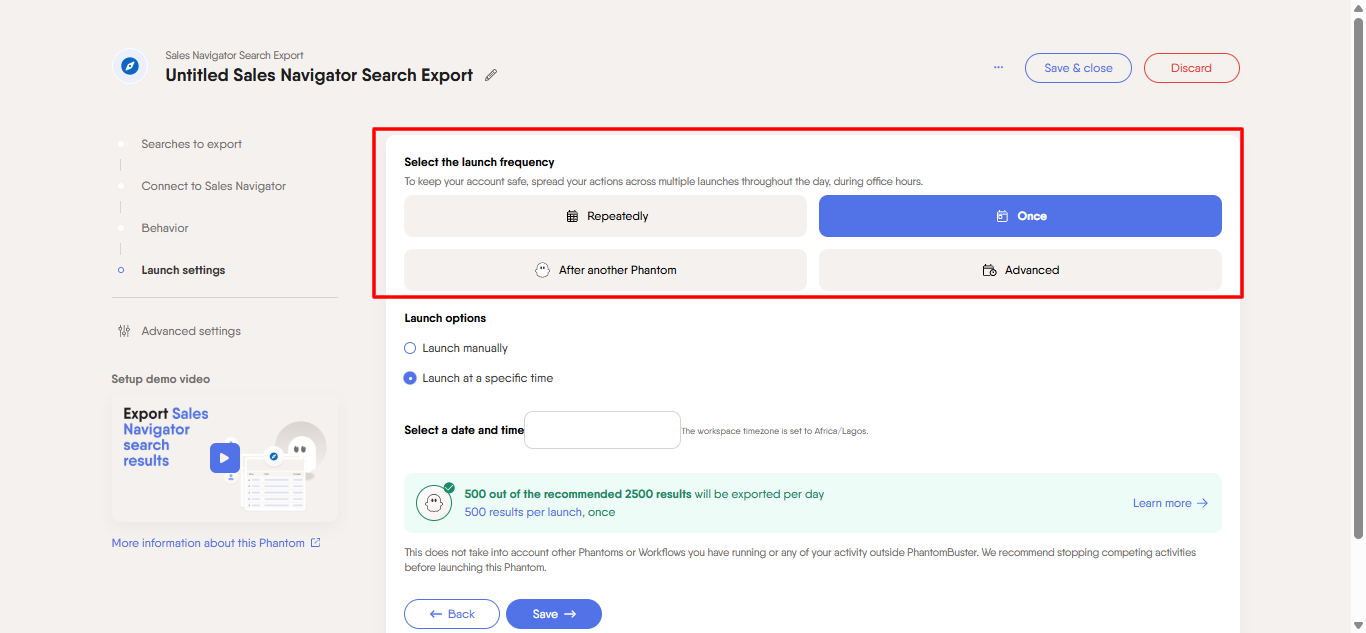Open the Learn more link
The image size is (1366, 633).
pos(1170,503)
